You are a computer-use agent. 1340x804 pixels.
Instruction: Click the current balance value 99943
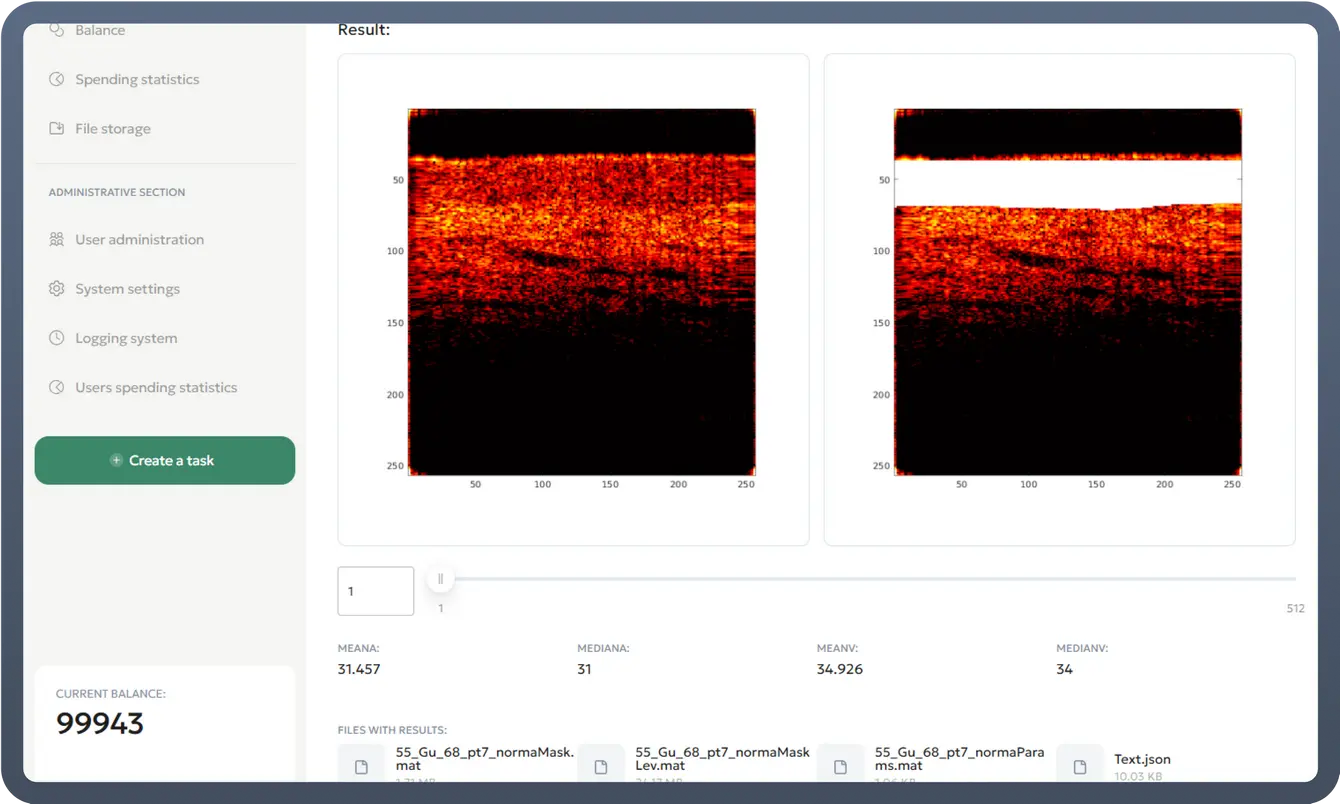pyautogui.click(x=100, y=723)
